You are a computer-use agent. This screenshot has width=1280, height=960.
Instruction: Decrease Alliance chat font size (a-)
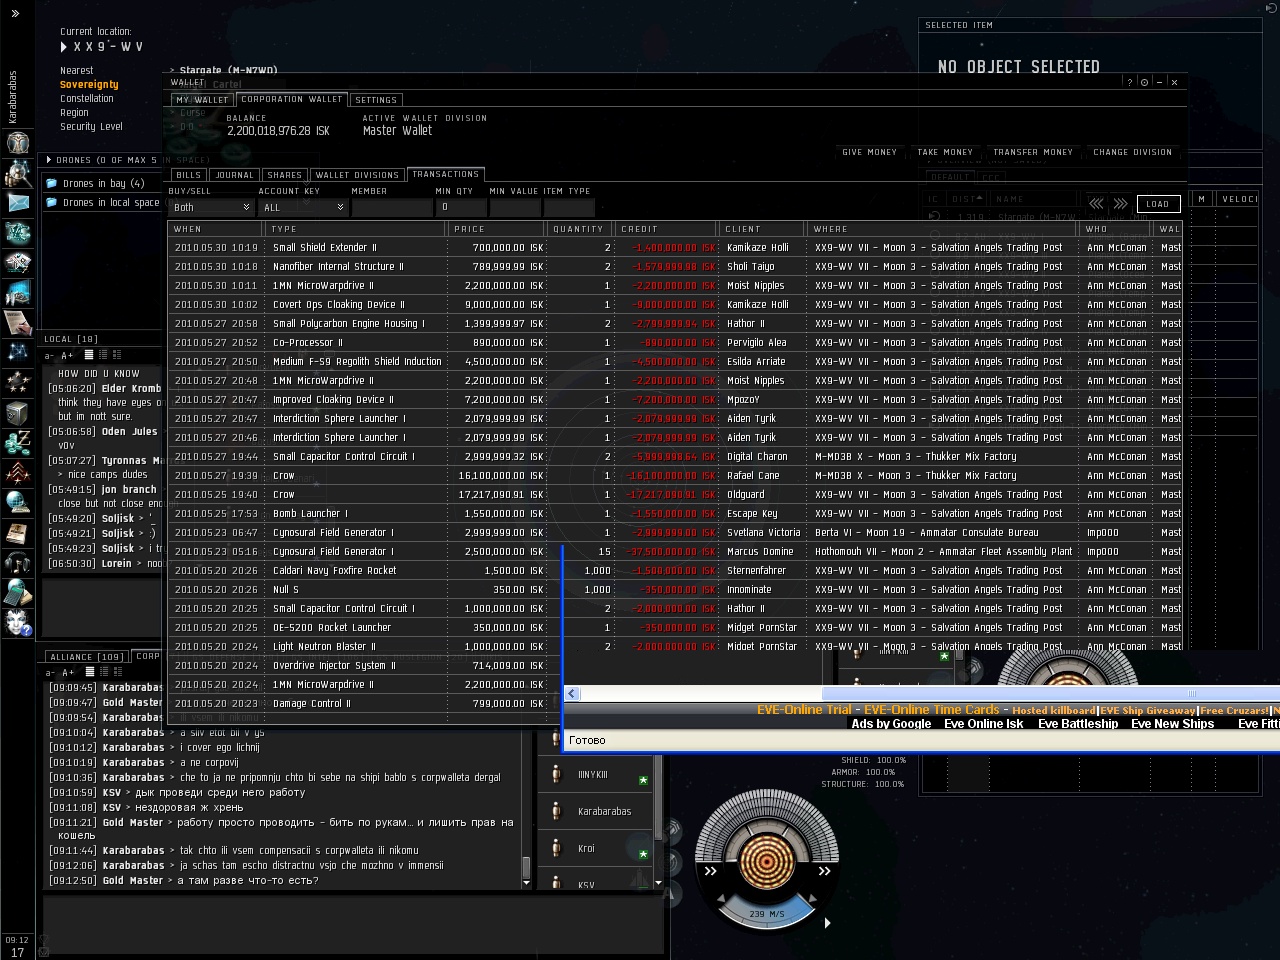click(50, 672)
